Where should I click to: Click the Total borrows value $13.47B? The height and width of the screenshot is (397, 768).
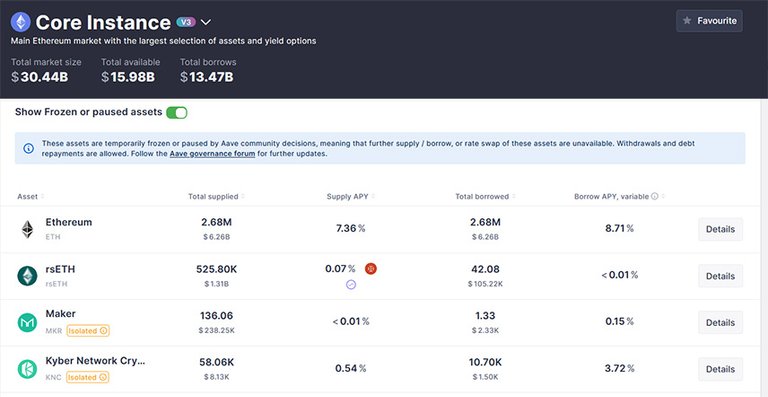(x=207, y=77)
